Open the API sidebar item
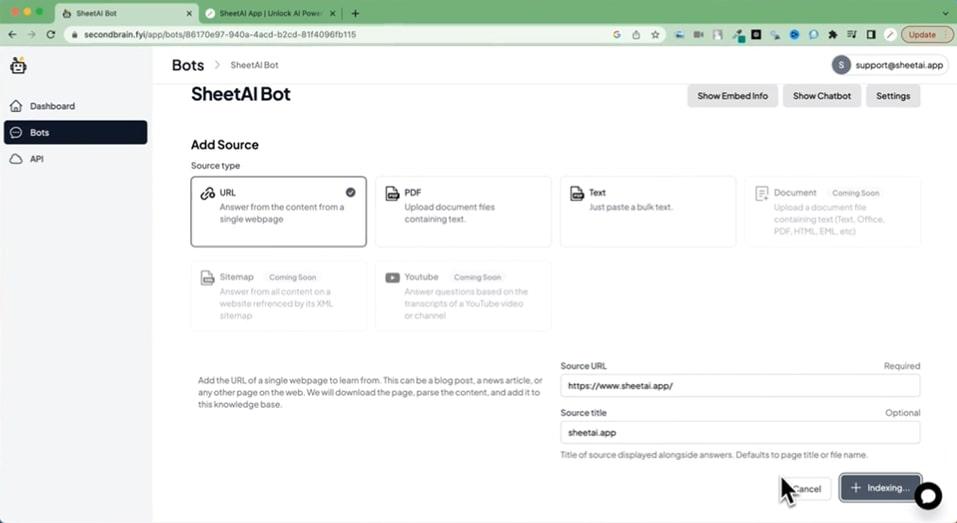The height and width of the screenshot is (523, 957). 75,159
